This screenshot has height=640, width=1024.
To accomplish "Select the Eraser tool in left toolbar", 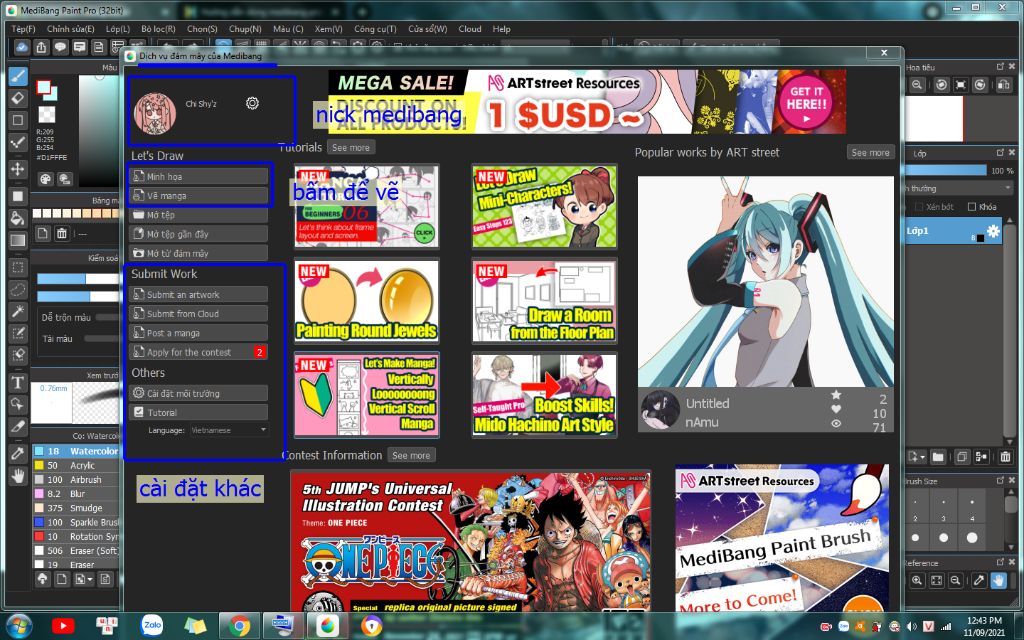I will 18,99.
